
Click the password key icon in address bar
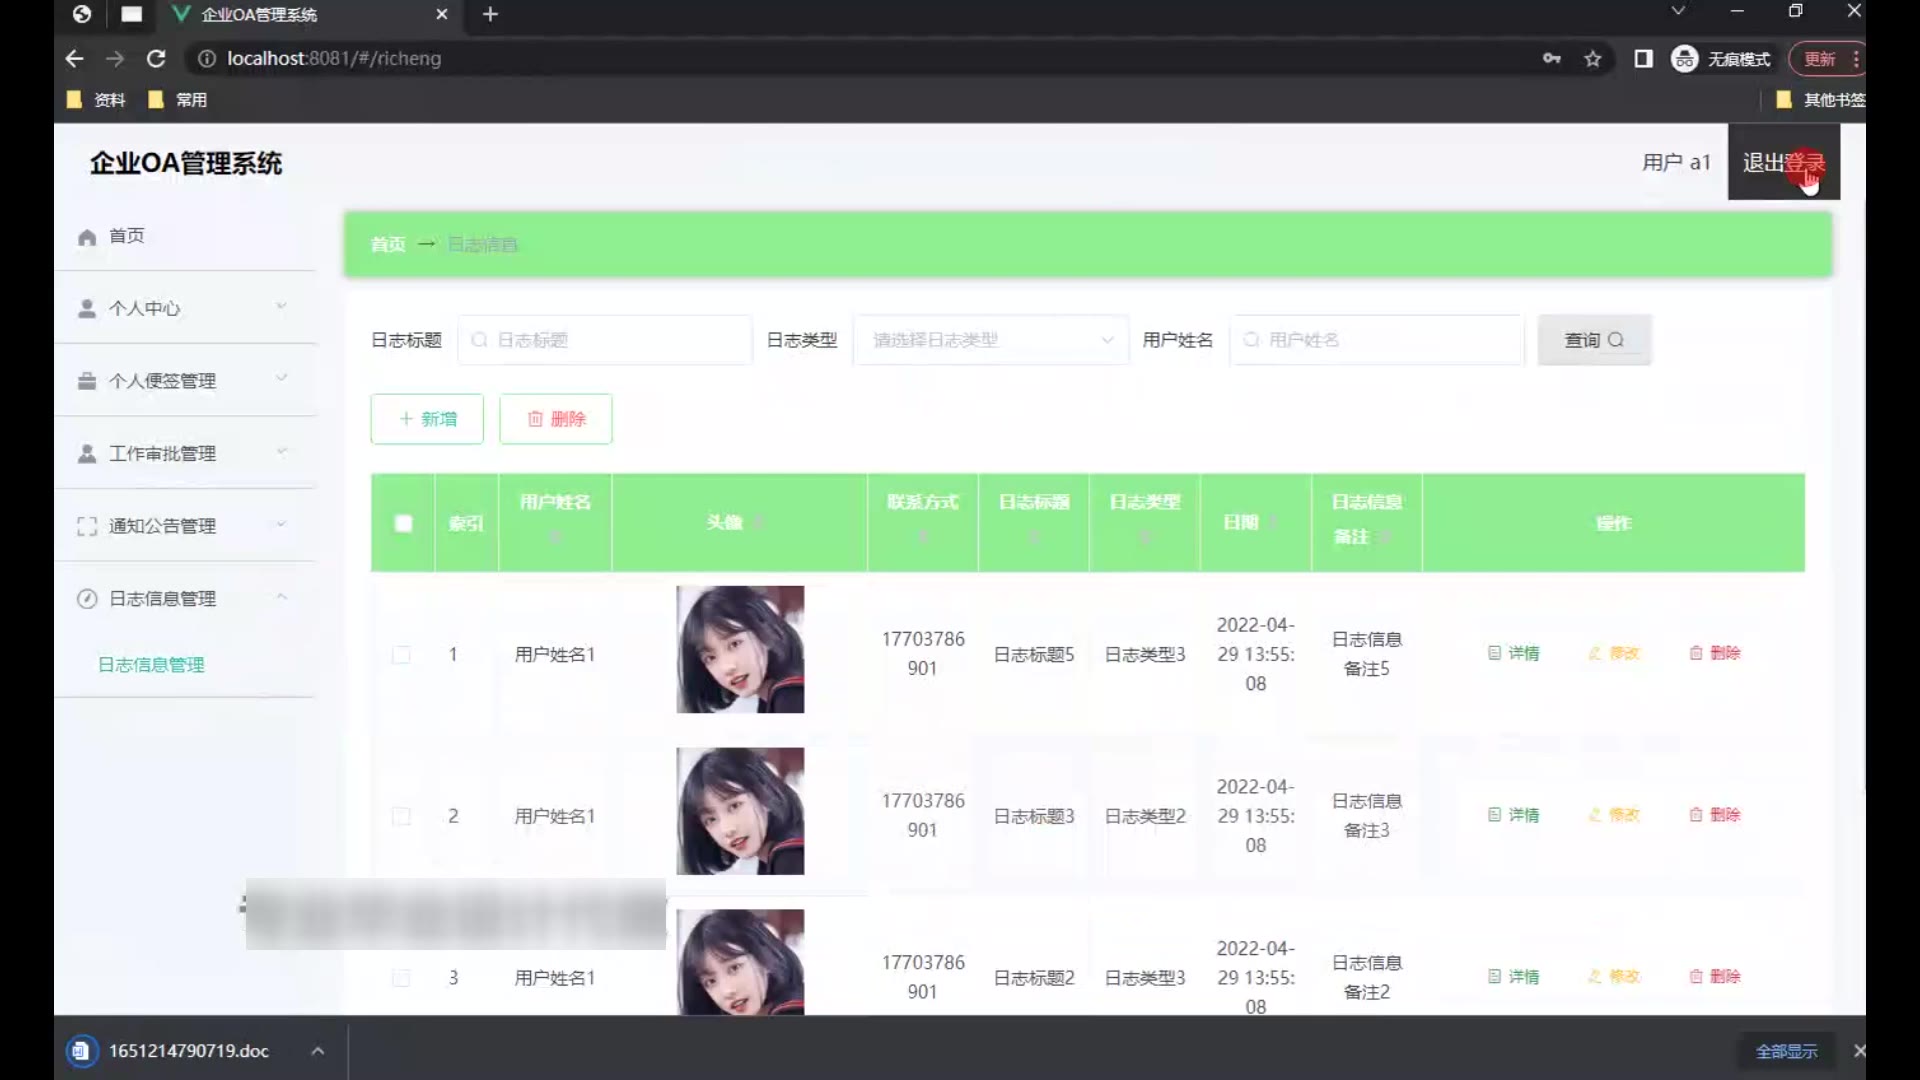coord(1551,59)
